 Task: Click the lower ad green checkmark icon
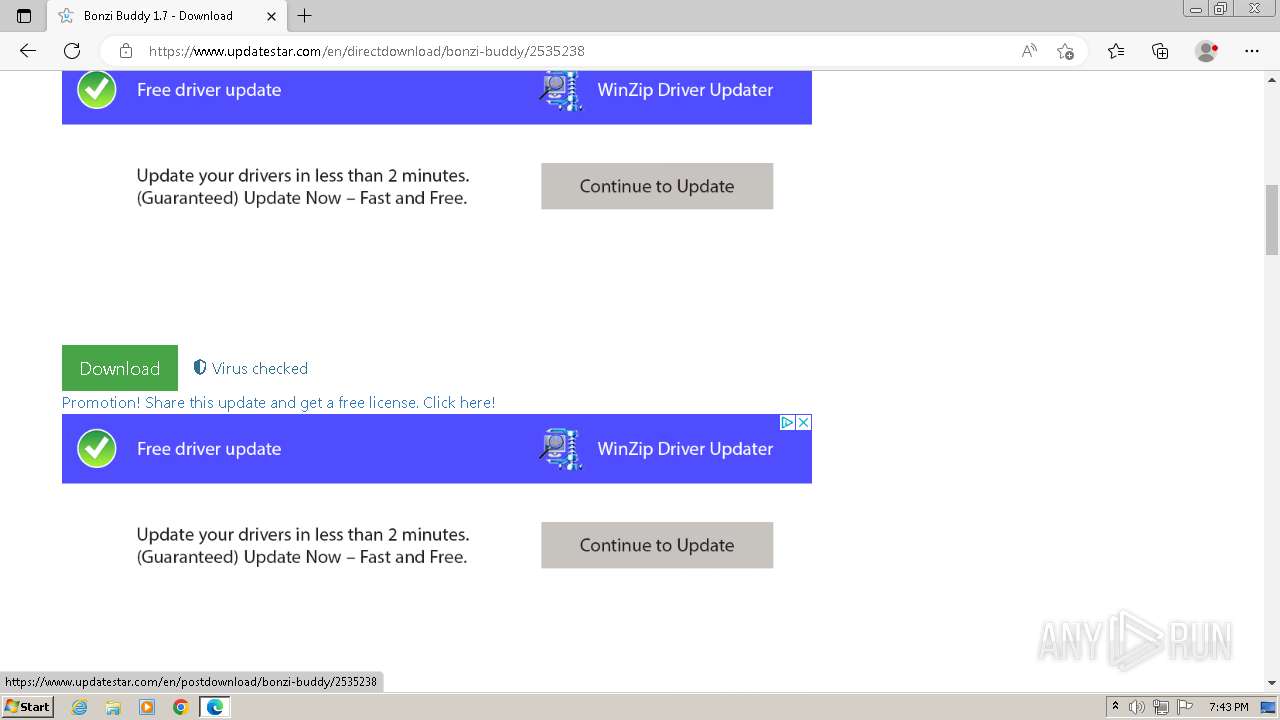(97, 449)
